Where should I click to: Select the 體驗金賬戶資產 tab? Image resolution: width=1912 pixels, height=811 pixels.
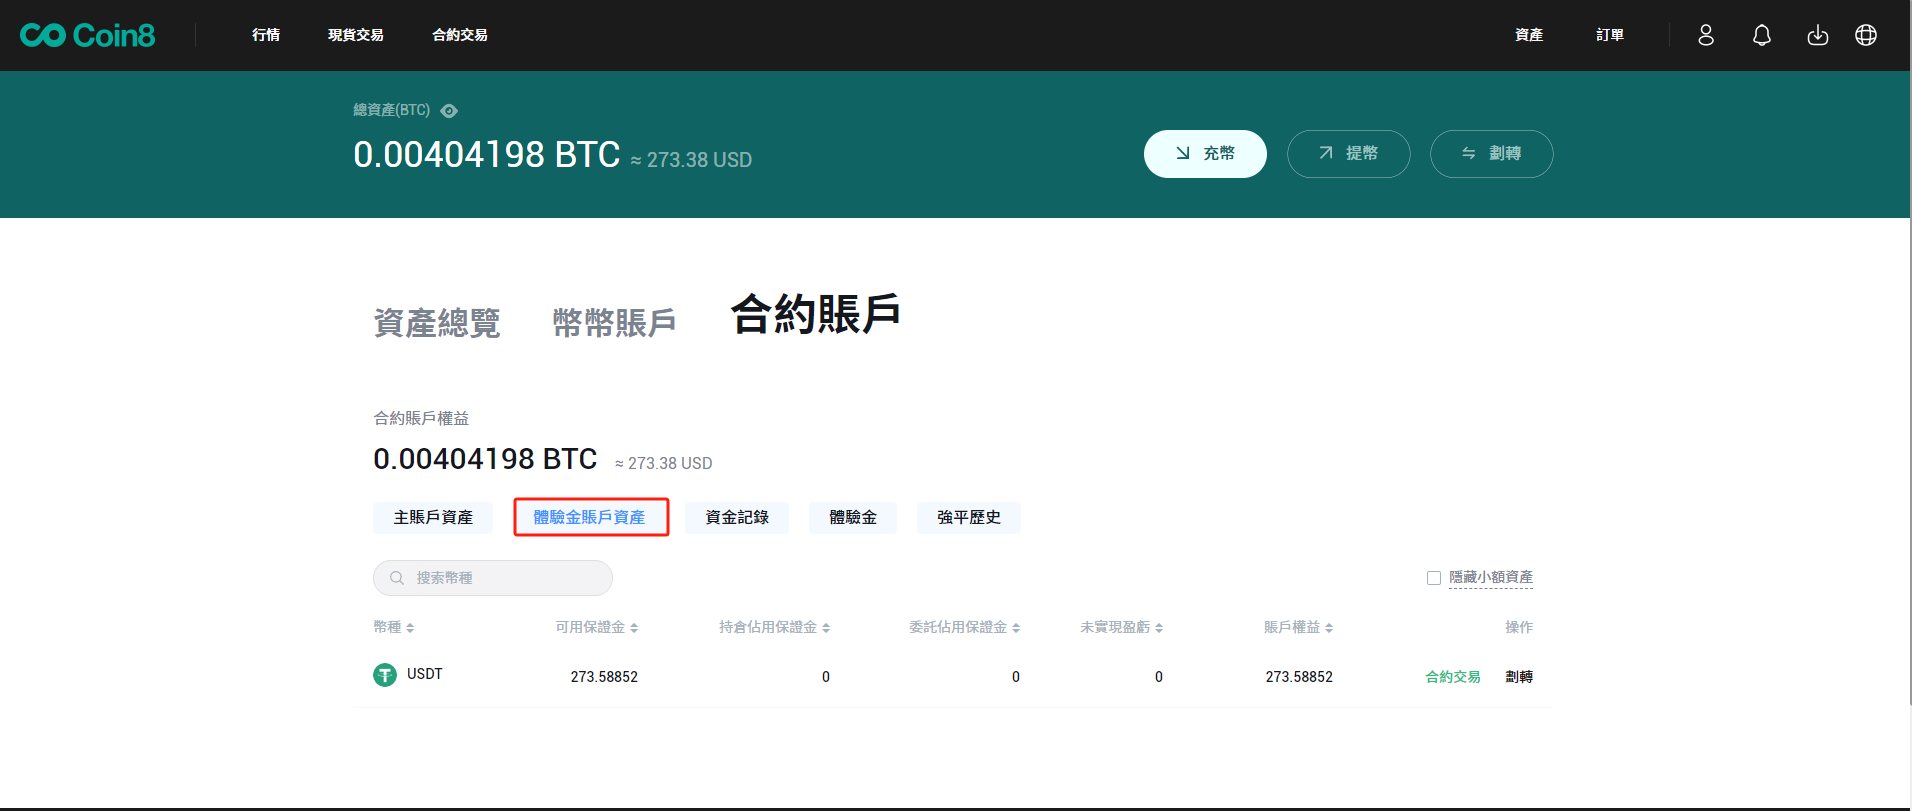click(590, 517)
